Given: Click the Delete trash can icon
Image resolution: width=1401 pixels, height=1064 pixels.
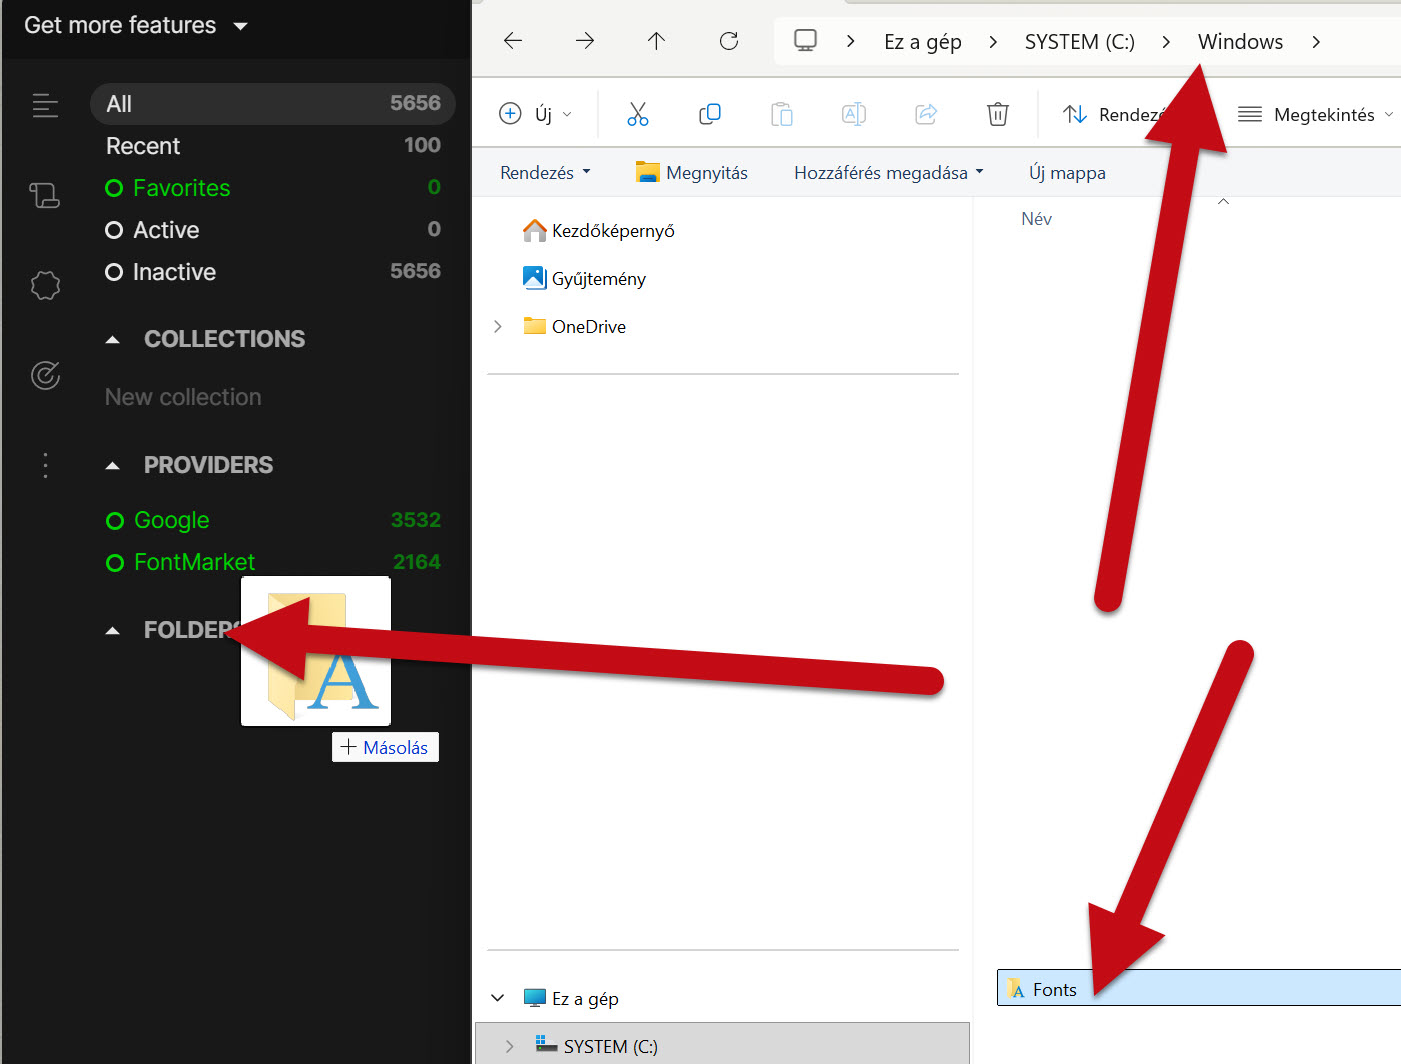Looking at the screenshot, I should point(997,114).
